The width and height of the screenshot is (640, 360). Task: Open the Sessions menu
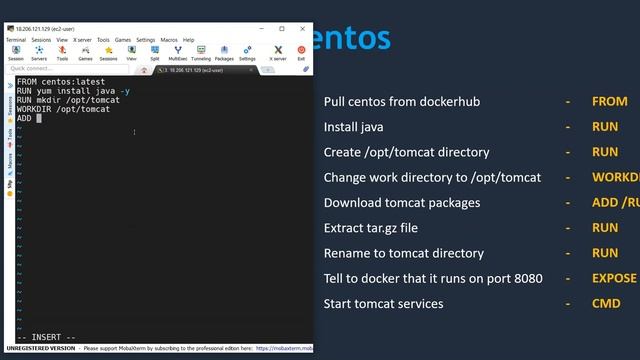pyautogui.click(x=41, y=40)
